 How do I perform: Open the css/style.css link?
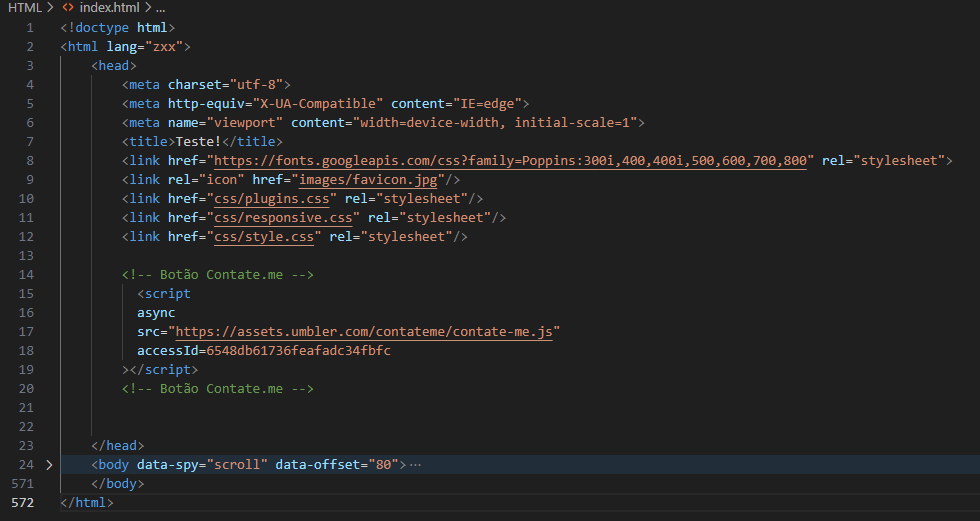coord(264,237)
